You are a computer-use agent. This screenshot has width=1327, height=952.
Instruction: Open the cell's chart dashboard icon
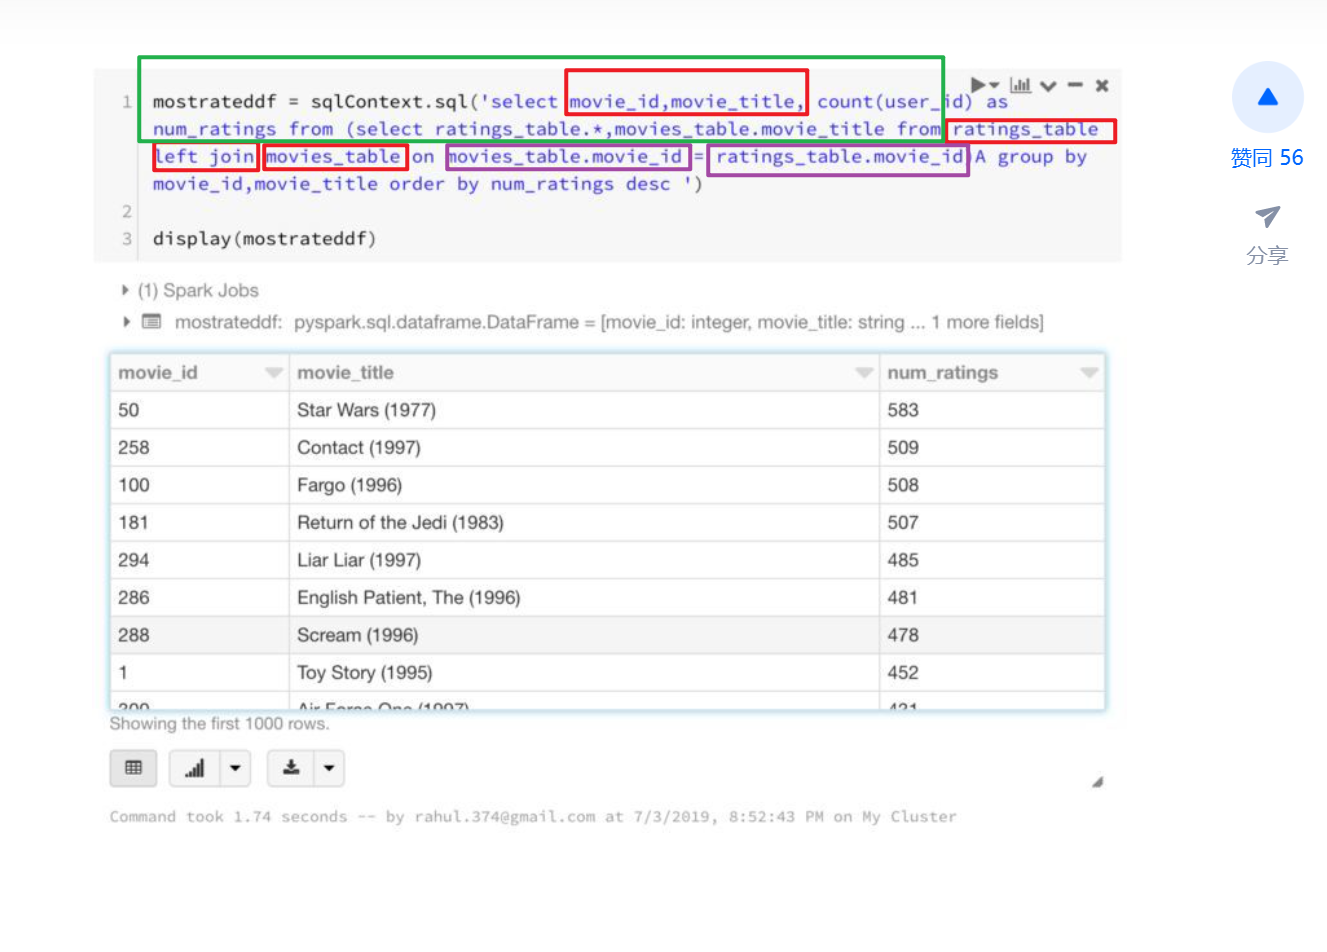1020,85
